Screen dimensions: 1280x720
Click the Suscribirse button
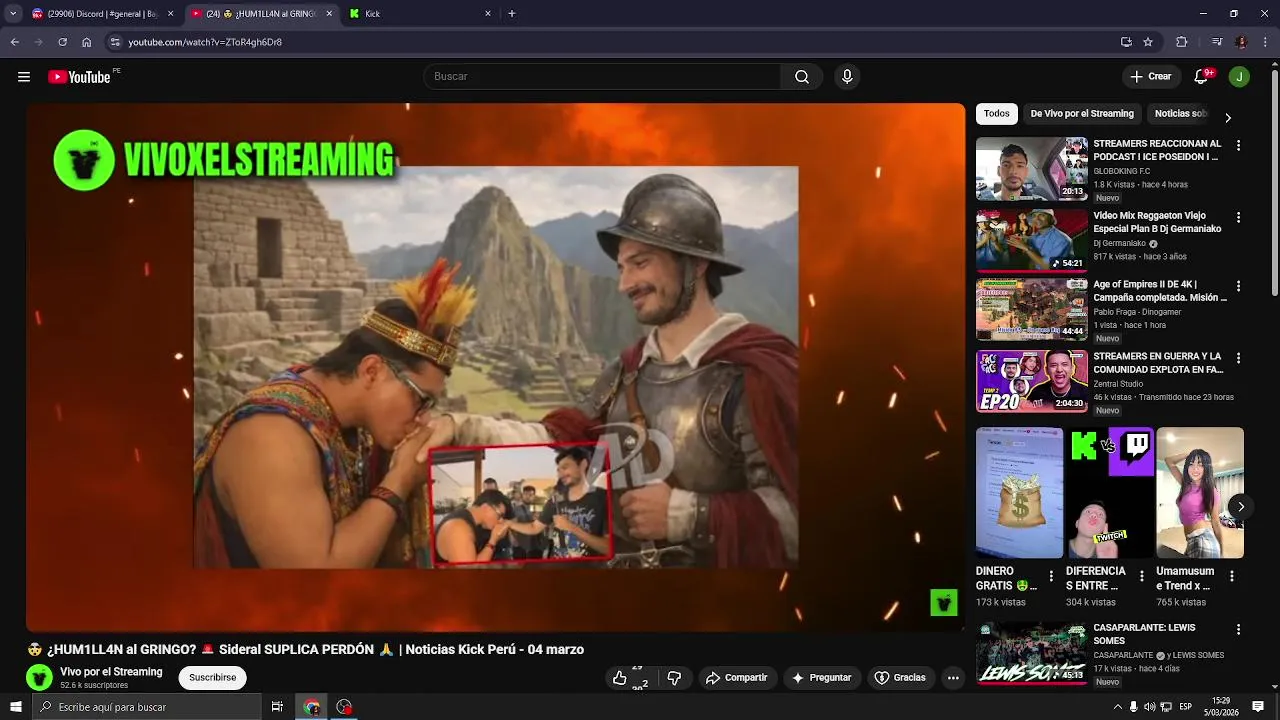[x=213, y=678]
